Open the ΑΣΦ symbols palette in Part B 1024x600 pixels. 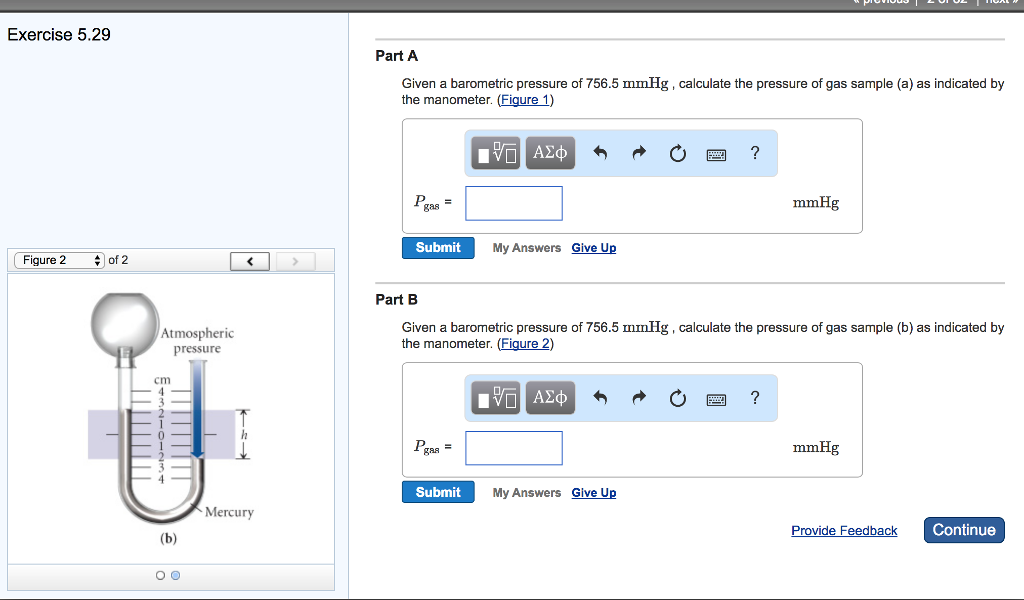(549, 397)
